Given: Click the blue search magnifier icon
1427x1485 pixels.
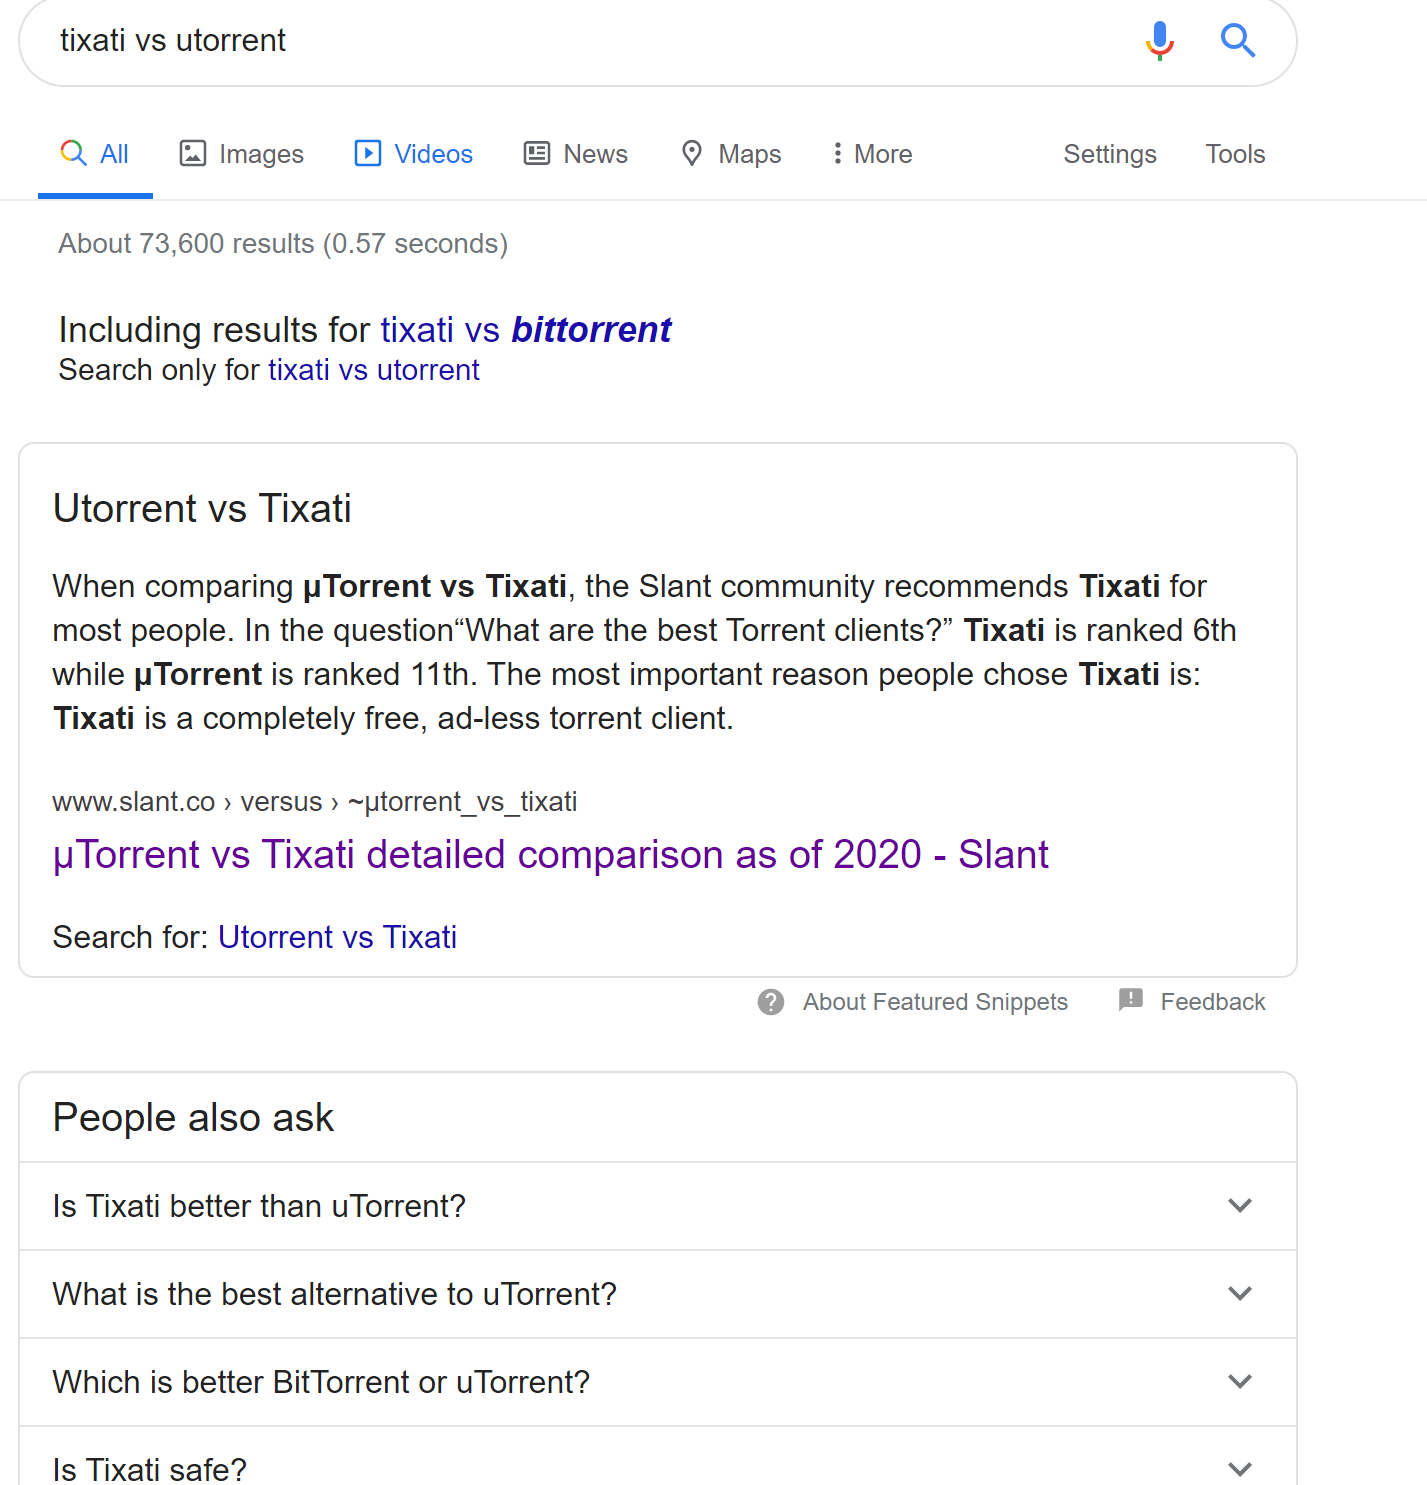Looking at the screenshot, I should [1237, 41].
